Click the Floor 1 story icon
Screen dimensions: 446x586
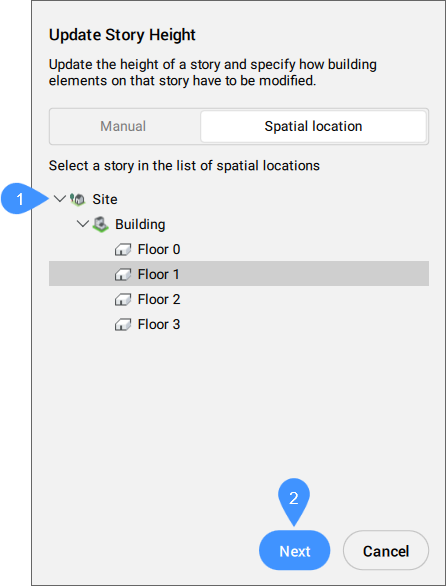123,274
